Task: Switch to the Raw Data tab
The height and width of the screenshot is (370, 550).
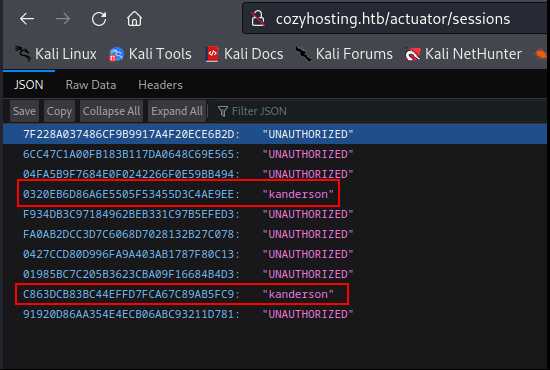Action: point(91,85)
